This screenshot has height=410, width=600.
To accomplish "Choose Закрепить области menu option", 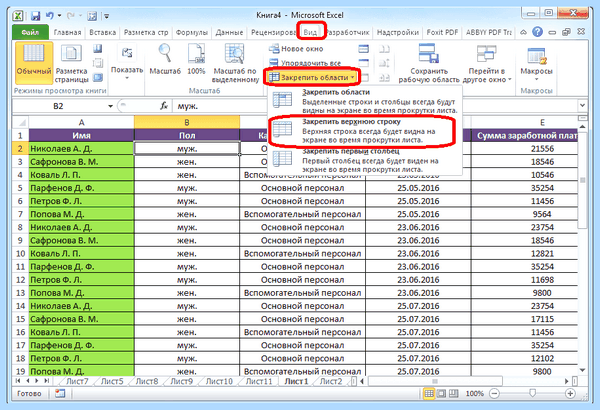I will (x=365, y=101).
